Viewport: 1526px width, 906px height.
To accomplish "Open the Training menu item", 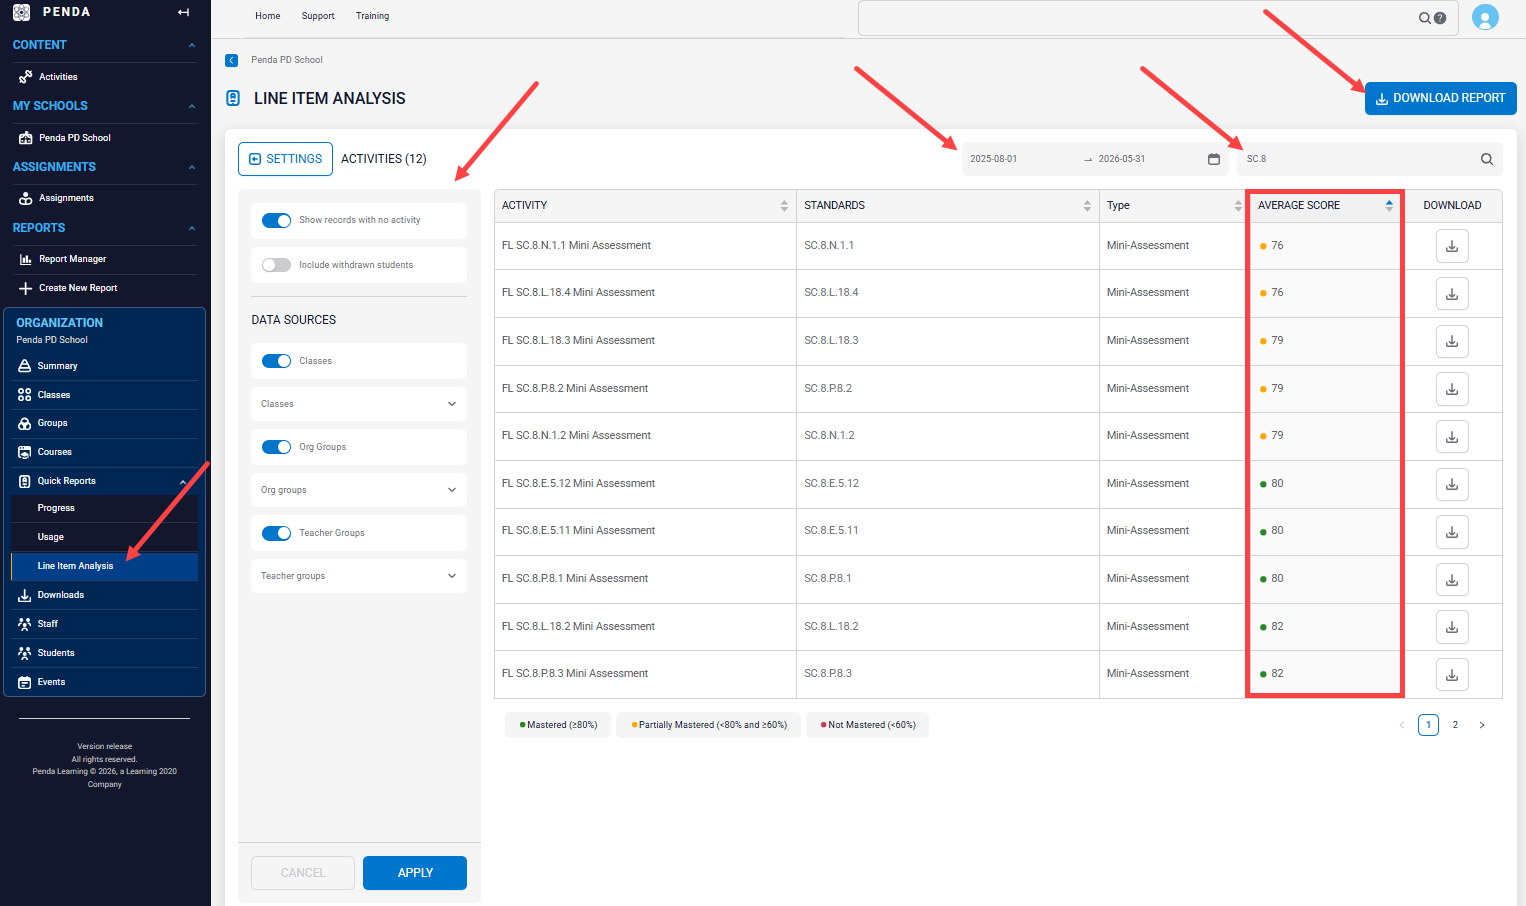I will pyautogui.click(x=372, y=16).
